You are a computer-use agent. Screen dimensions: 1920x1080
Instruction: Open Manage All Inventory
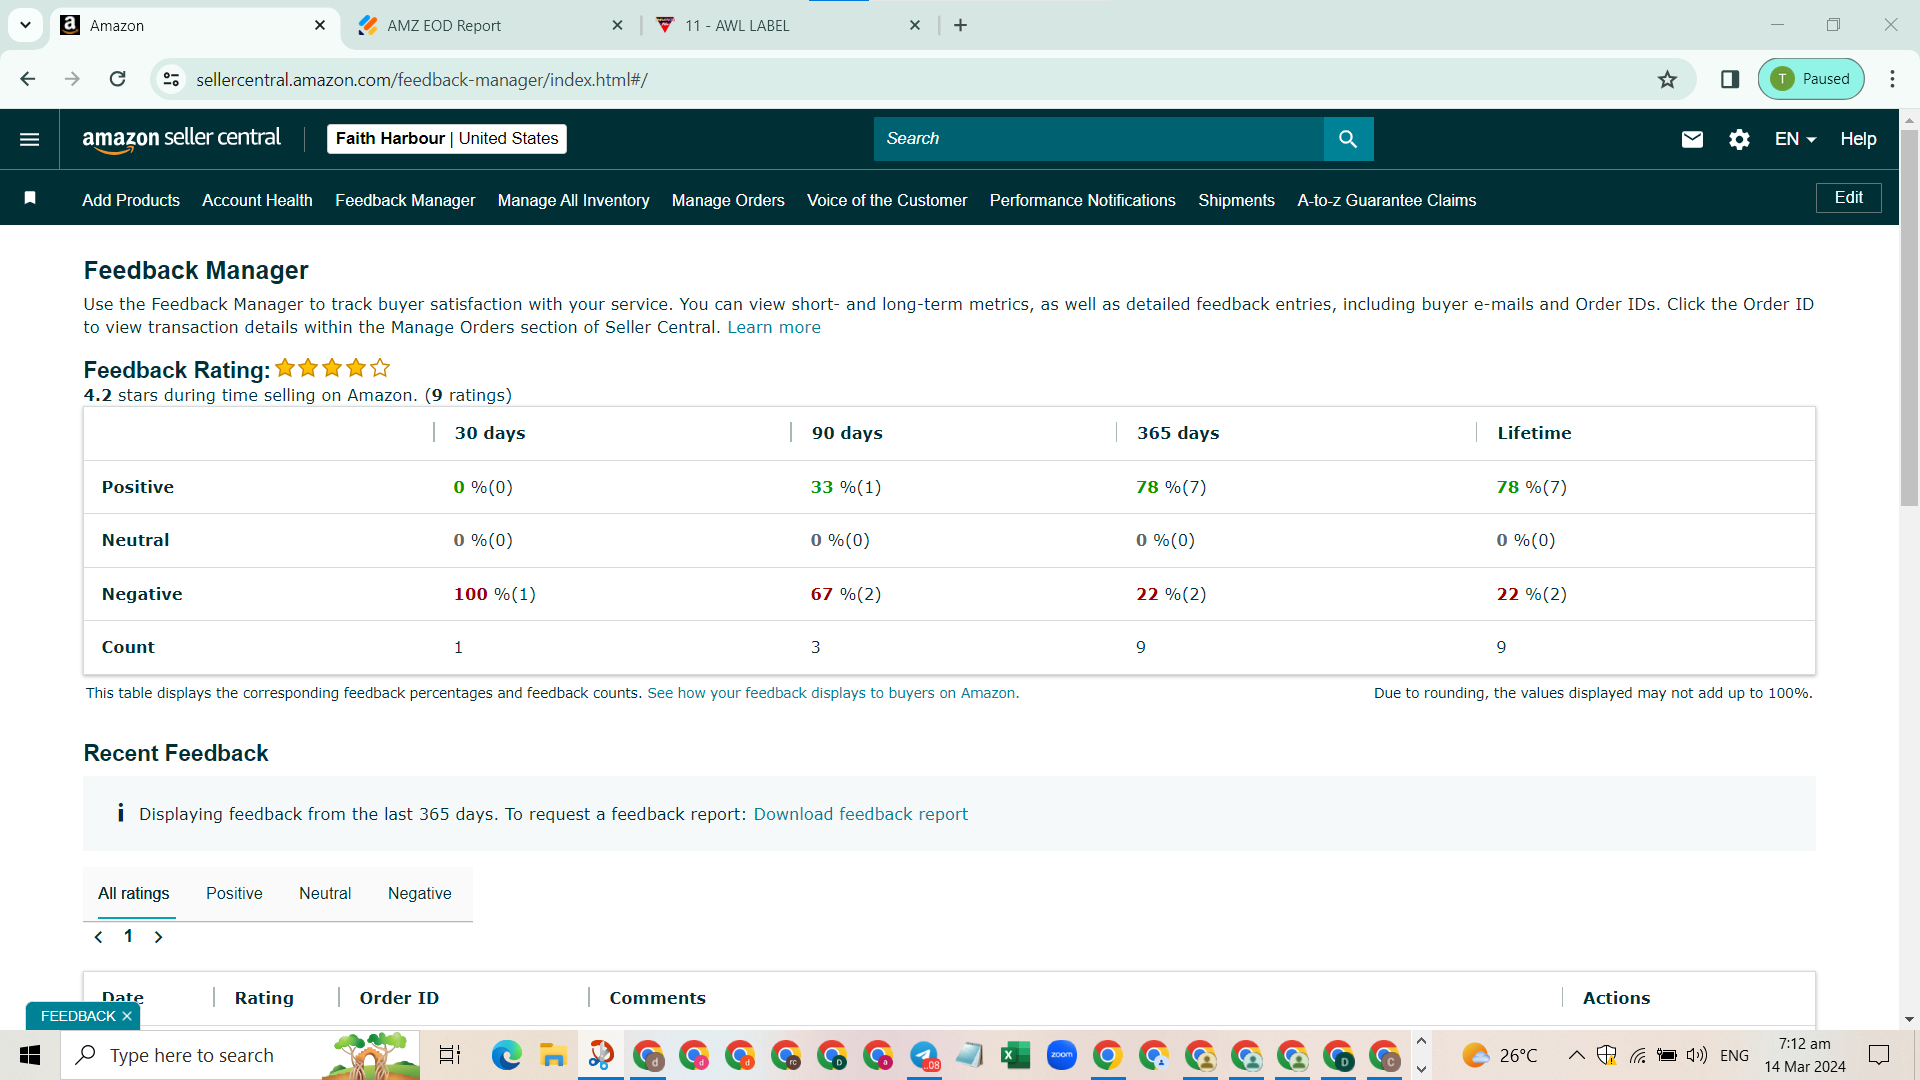coord(574,200)
